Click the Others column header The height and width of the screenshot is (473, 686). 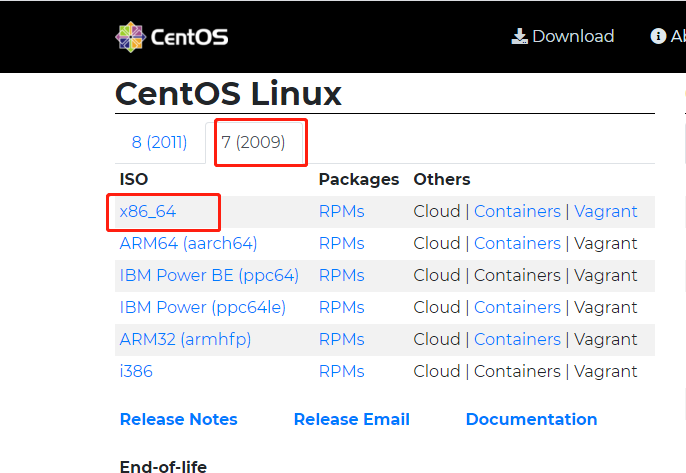click(x=442, y=179)
